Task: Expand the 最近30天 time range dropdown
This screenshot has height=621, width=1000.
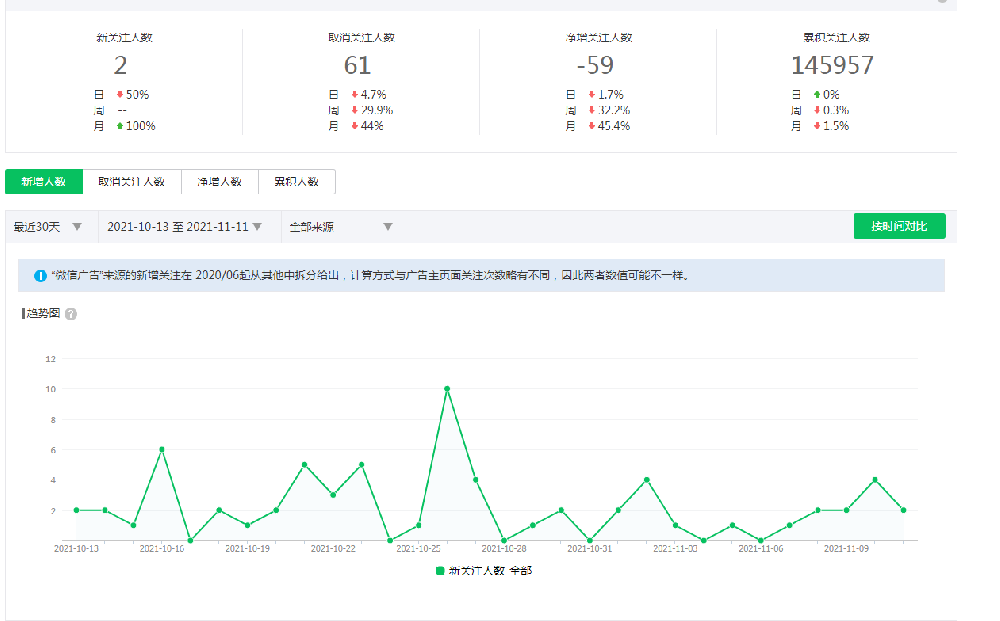Action: 48,227
